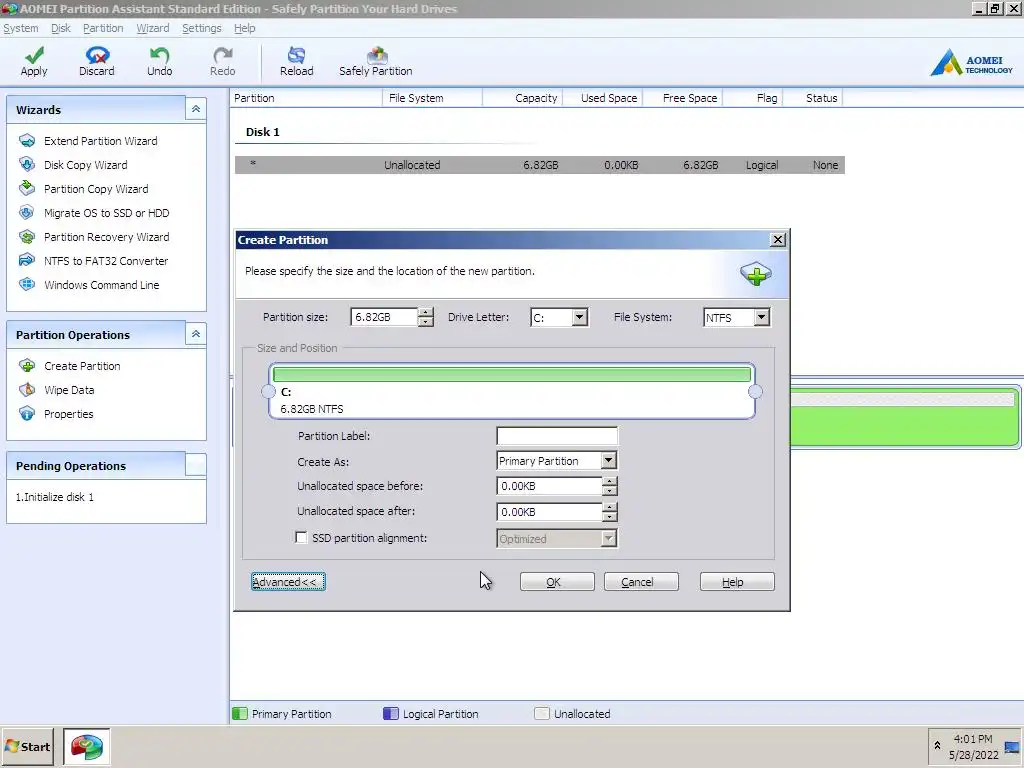Image resolution: width=1024 pixels, height=768 pixels.
Task: Select Create Partition in Partition Operations
Action: click(x=82, y=366)
